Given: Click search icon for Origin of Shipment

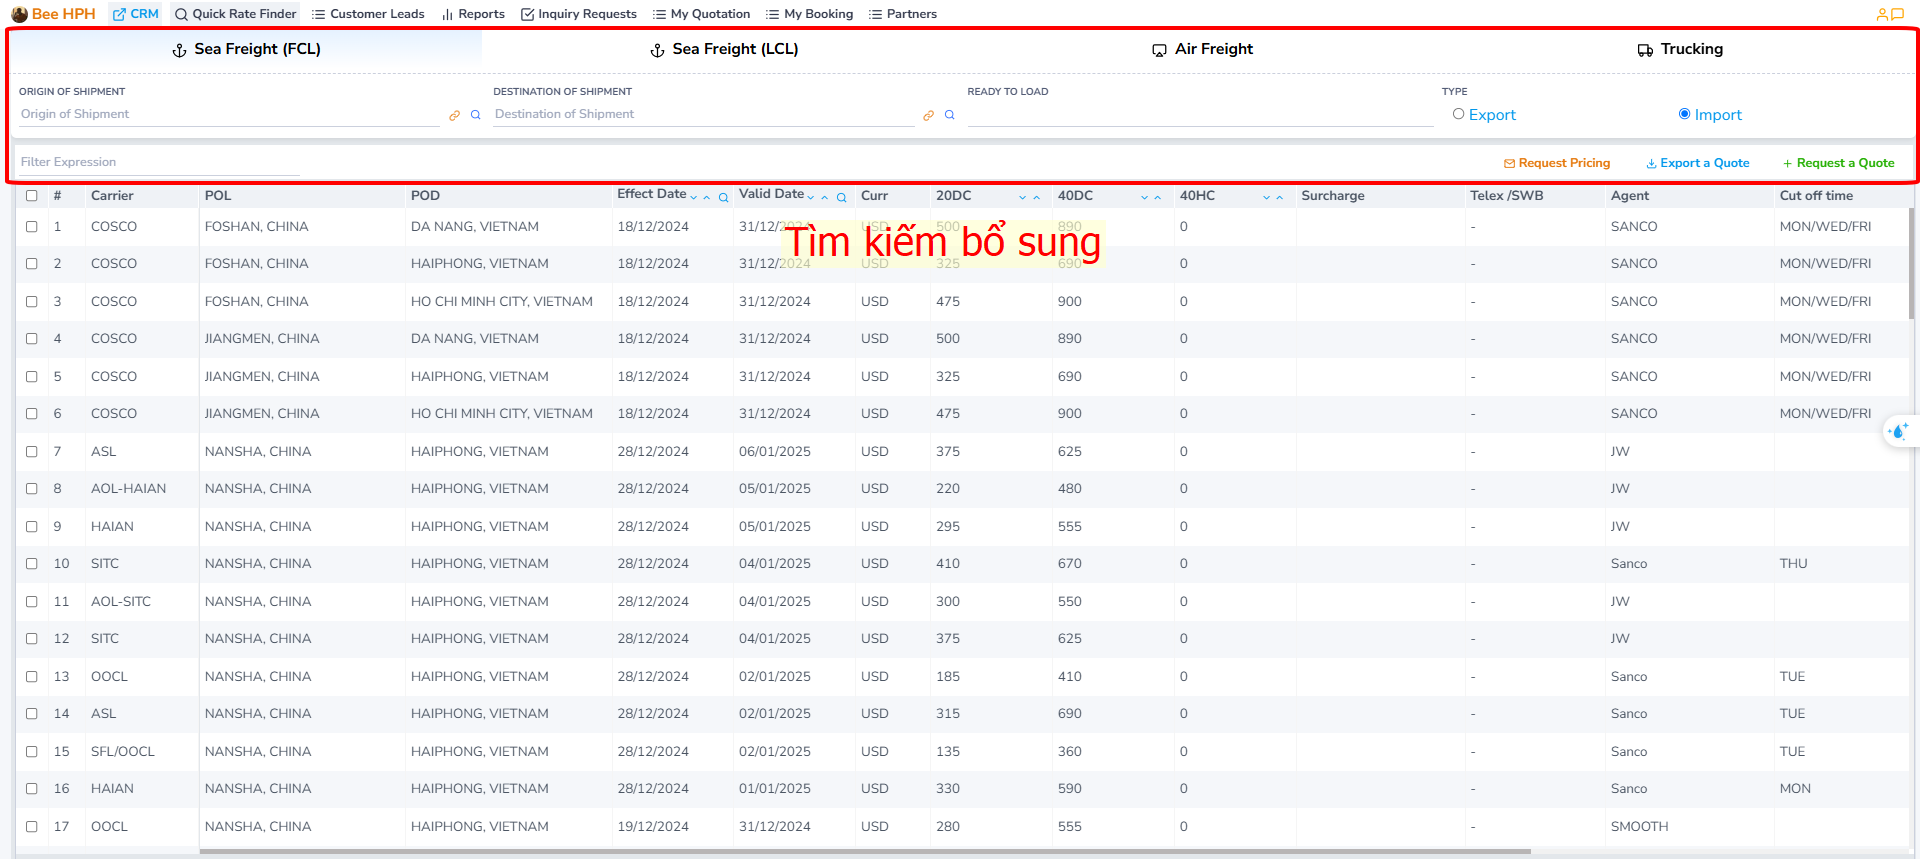Looking at the screenshot, I should 476,115.
